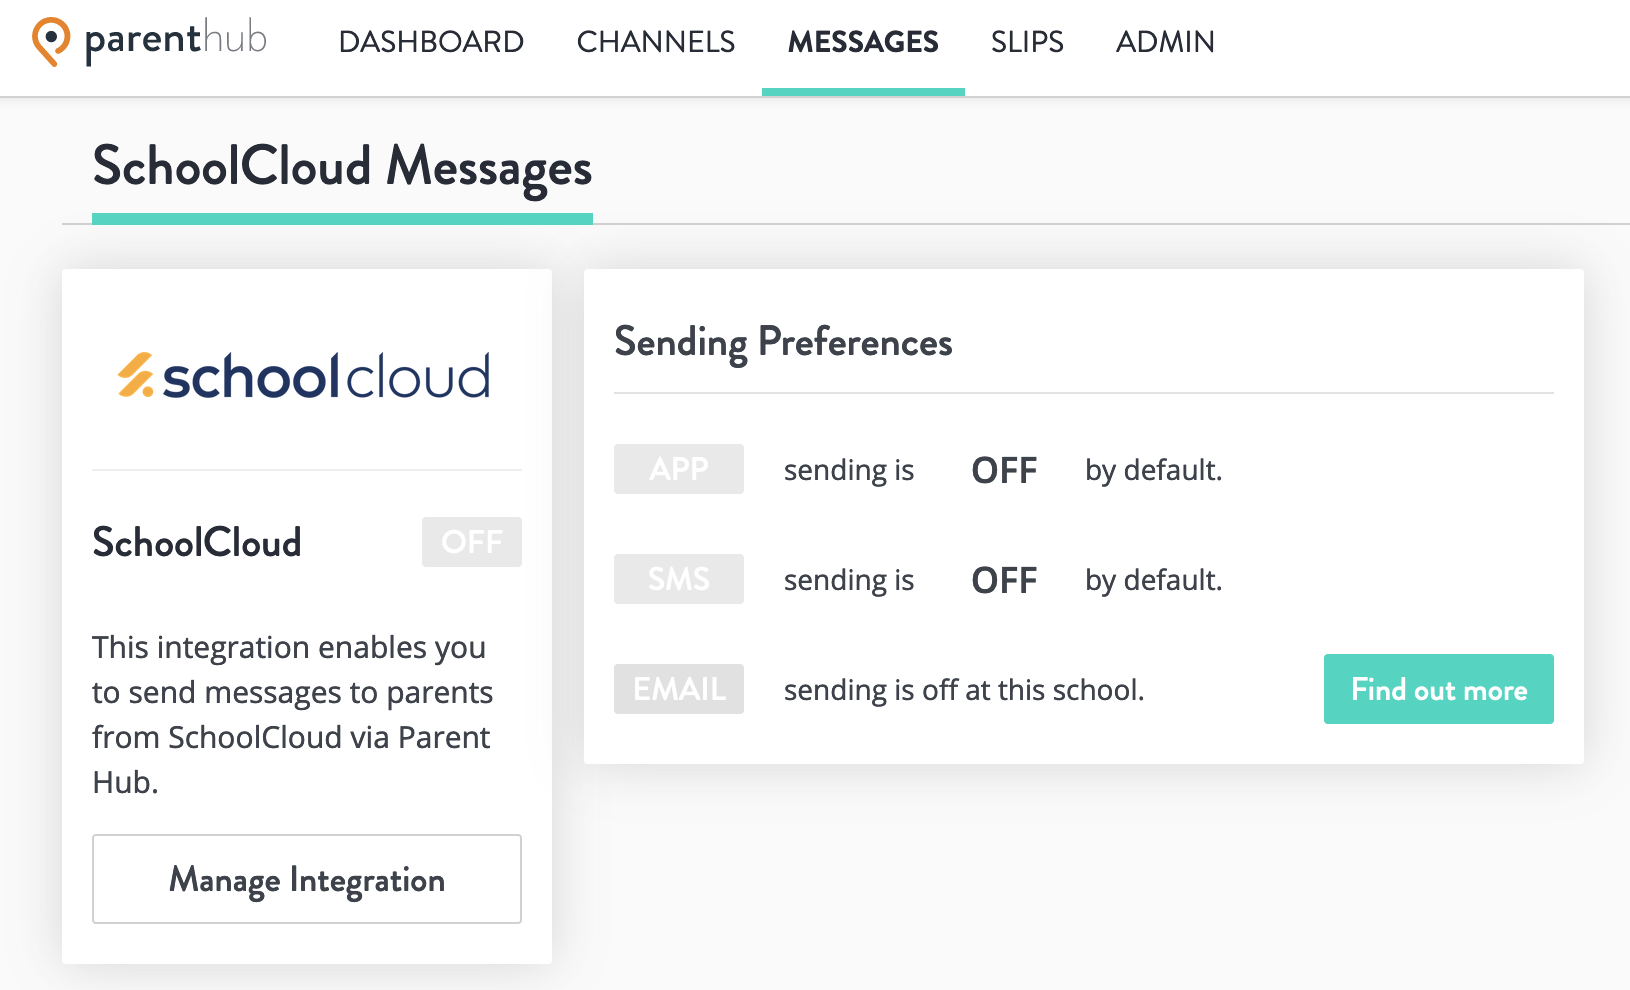Click the APP channel badge
This screenshot has width=1630, height=990.
tap(678, 468)
